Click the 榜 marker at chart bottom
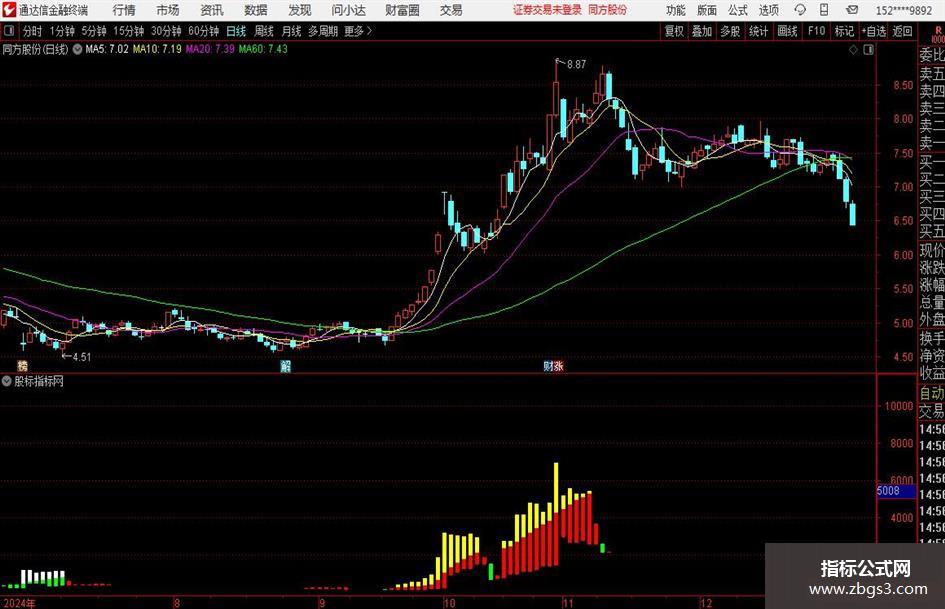Viewport: 945px width, 609px height. [x=22, y=365]
